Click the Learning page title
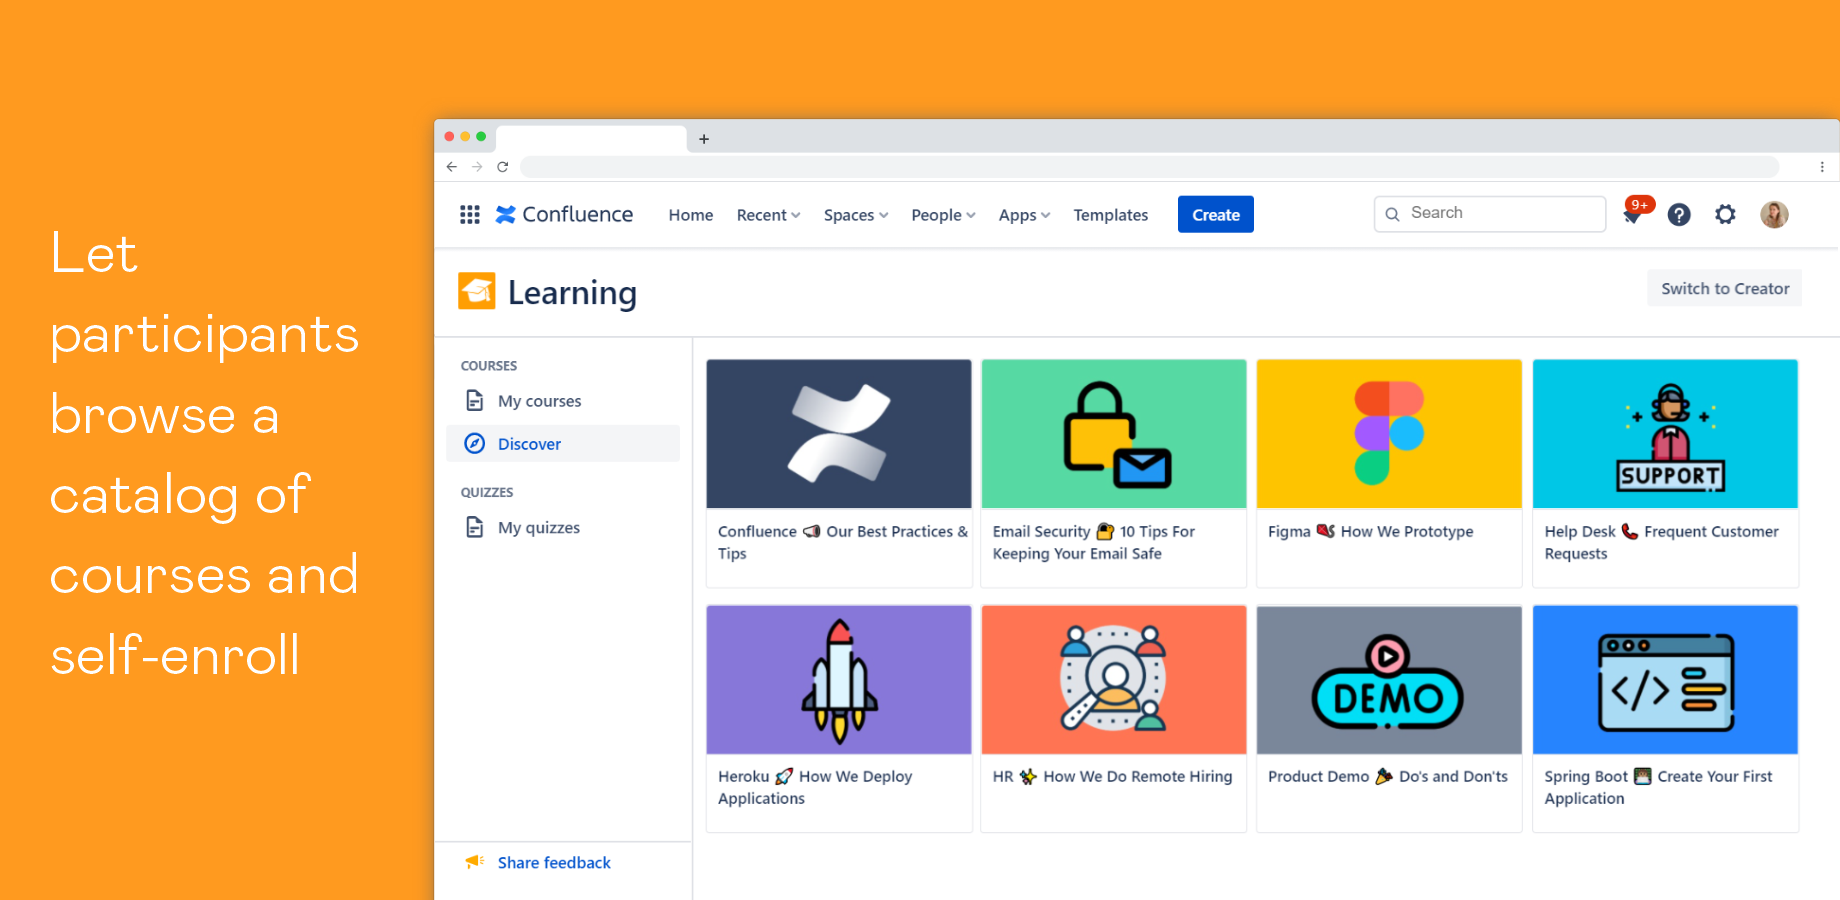 572,292
